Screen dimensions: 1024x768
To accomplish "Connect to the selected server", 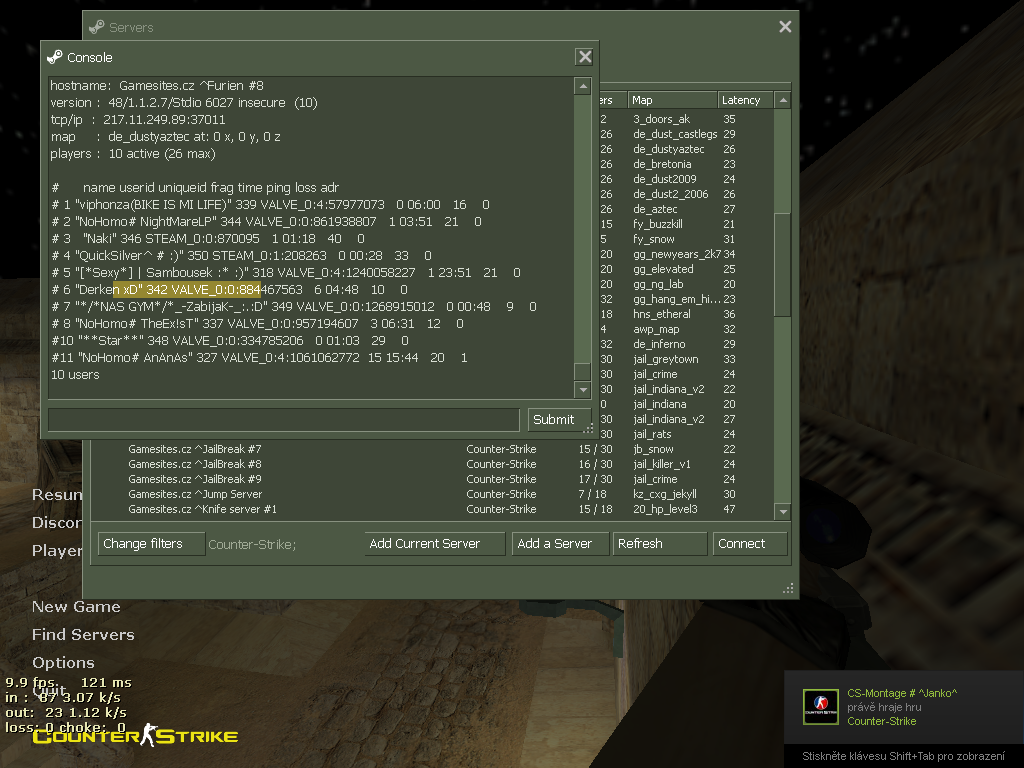I will click(x=750, y=543).
